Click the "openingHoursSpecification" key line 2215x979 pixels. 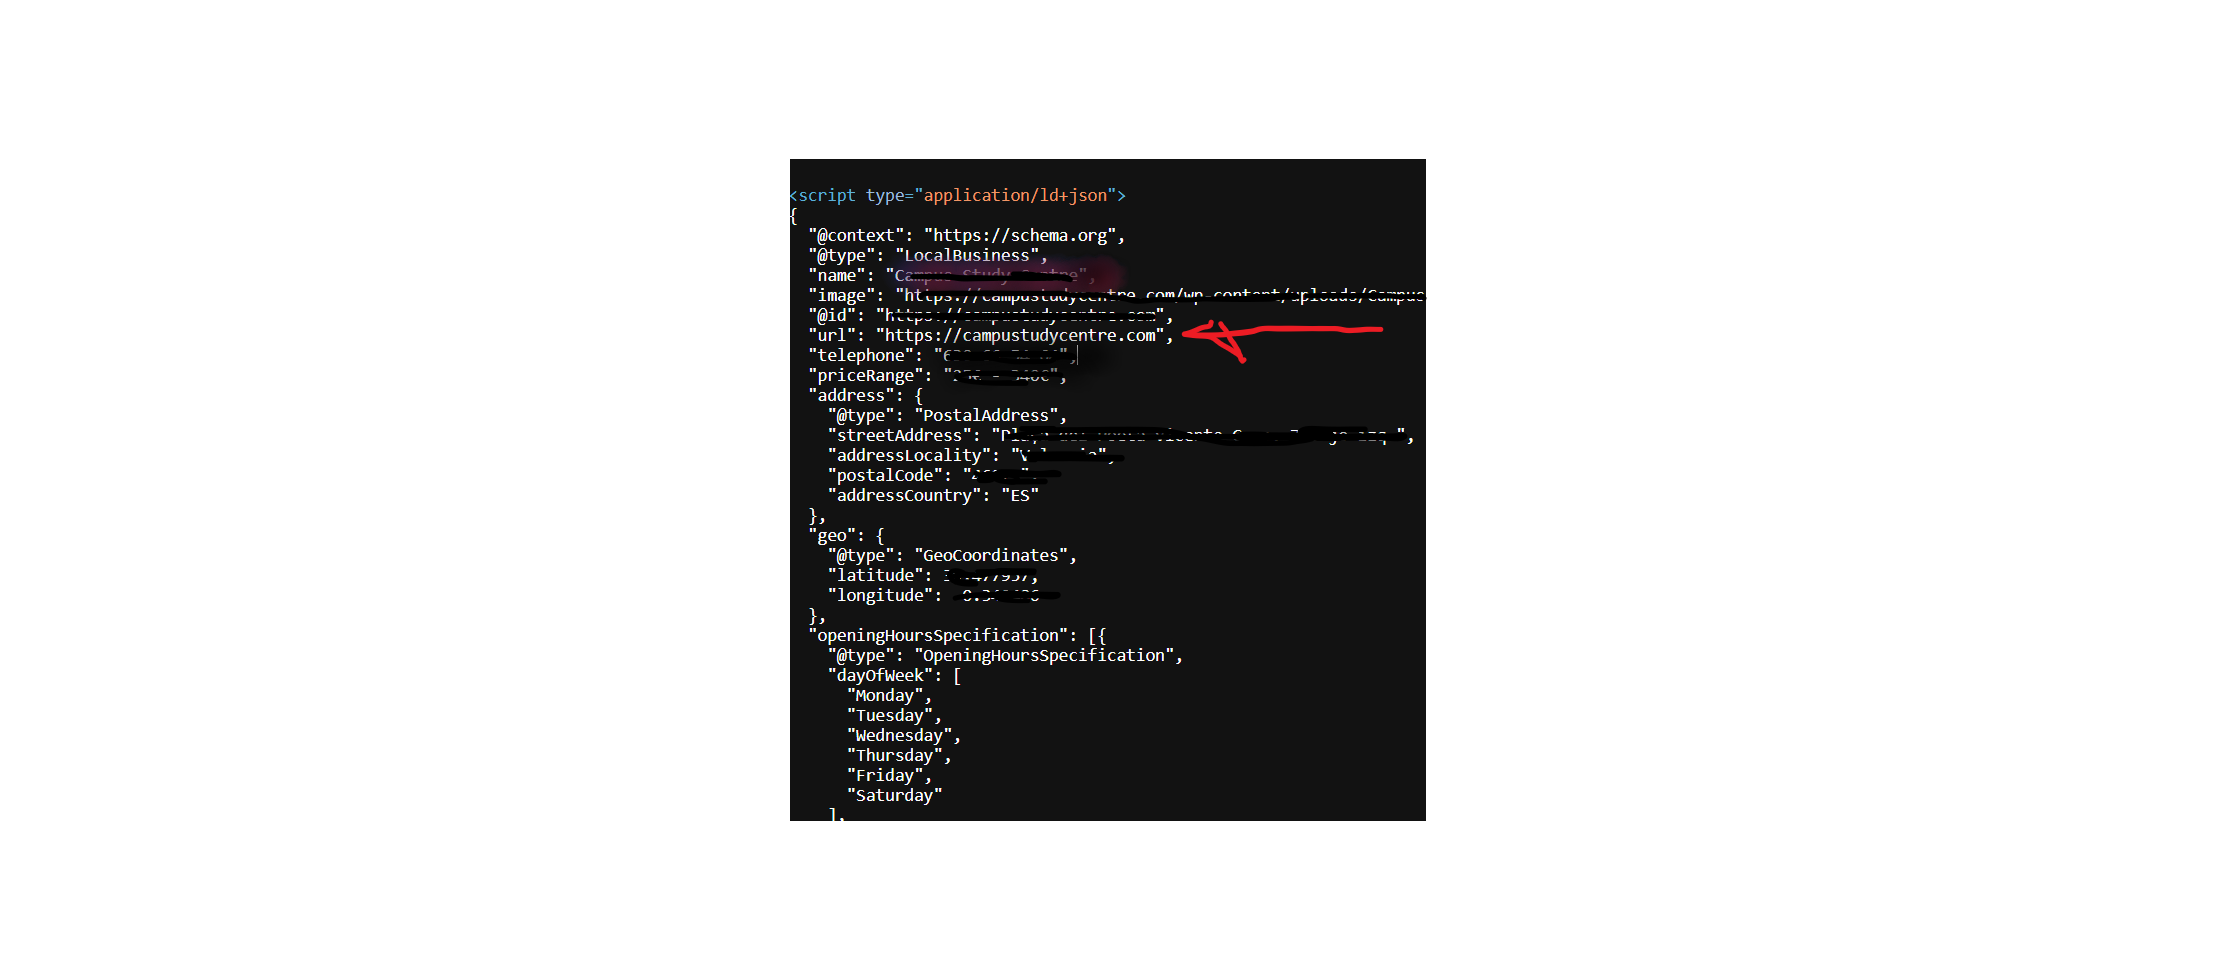click(x=957, y=635)
